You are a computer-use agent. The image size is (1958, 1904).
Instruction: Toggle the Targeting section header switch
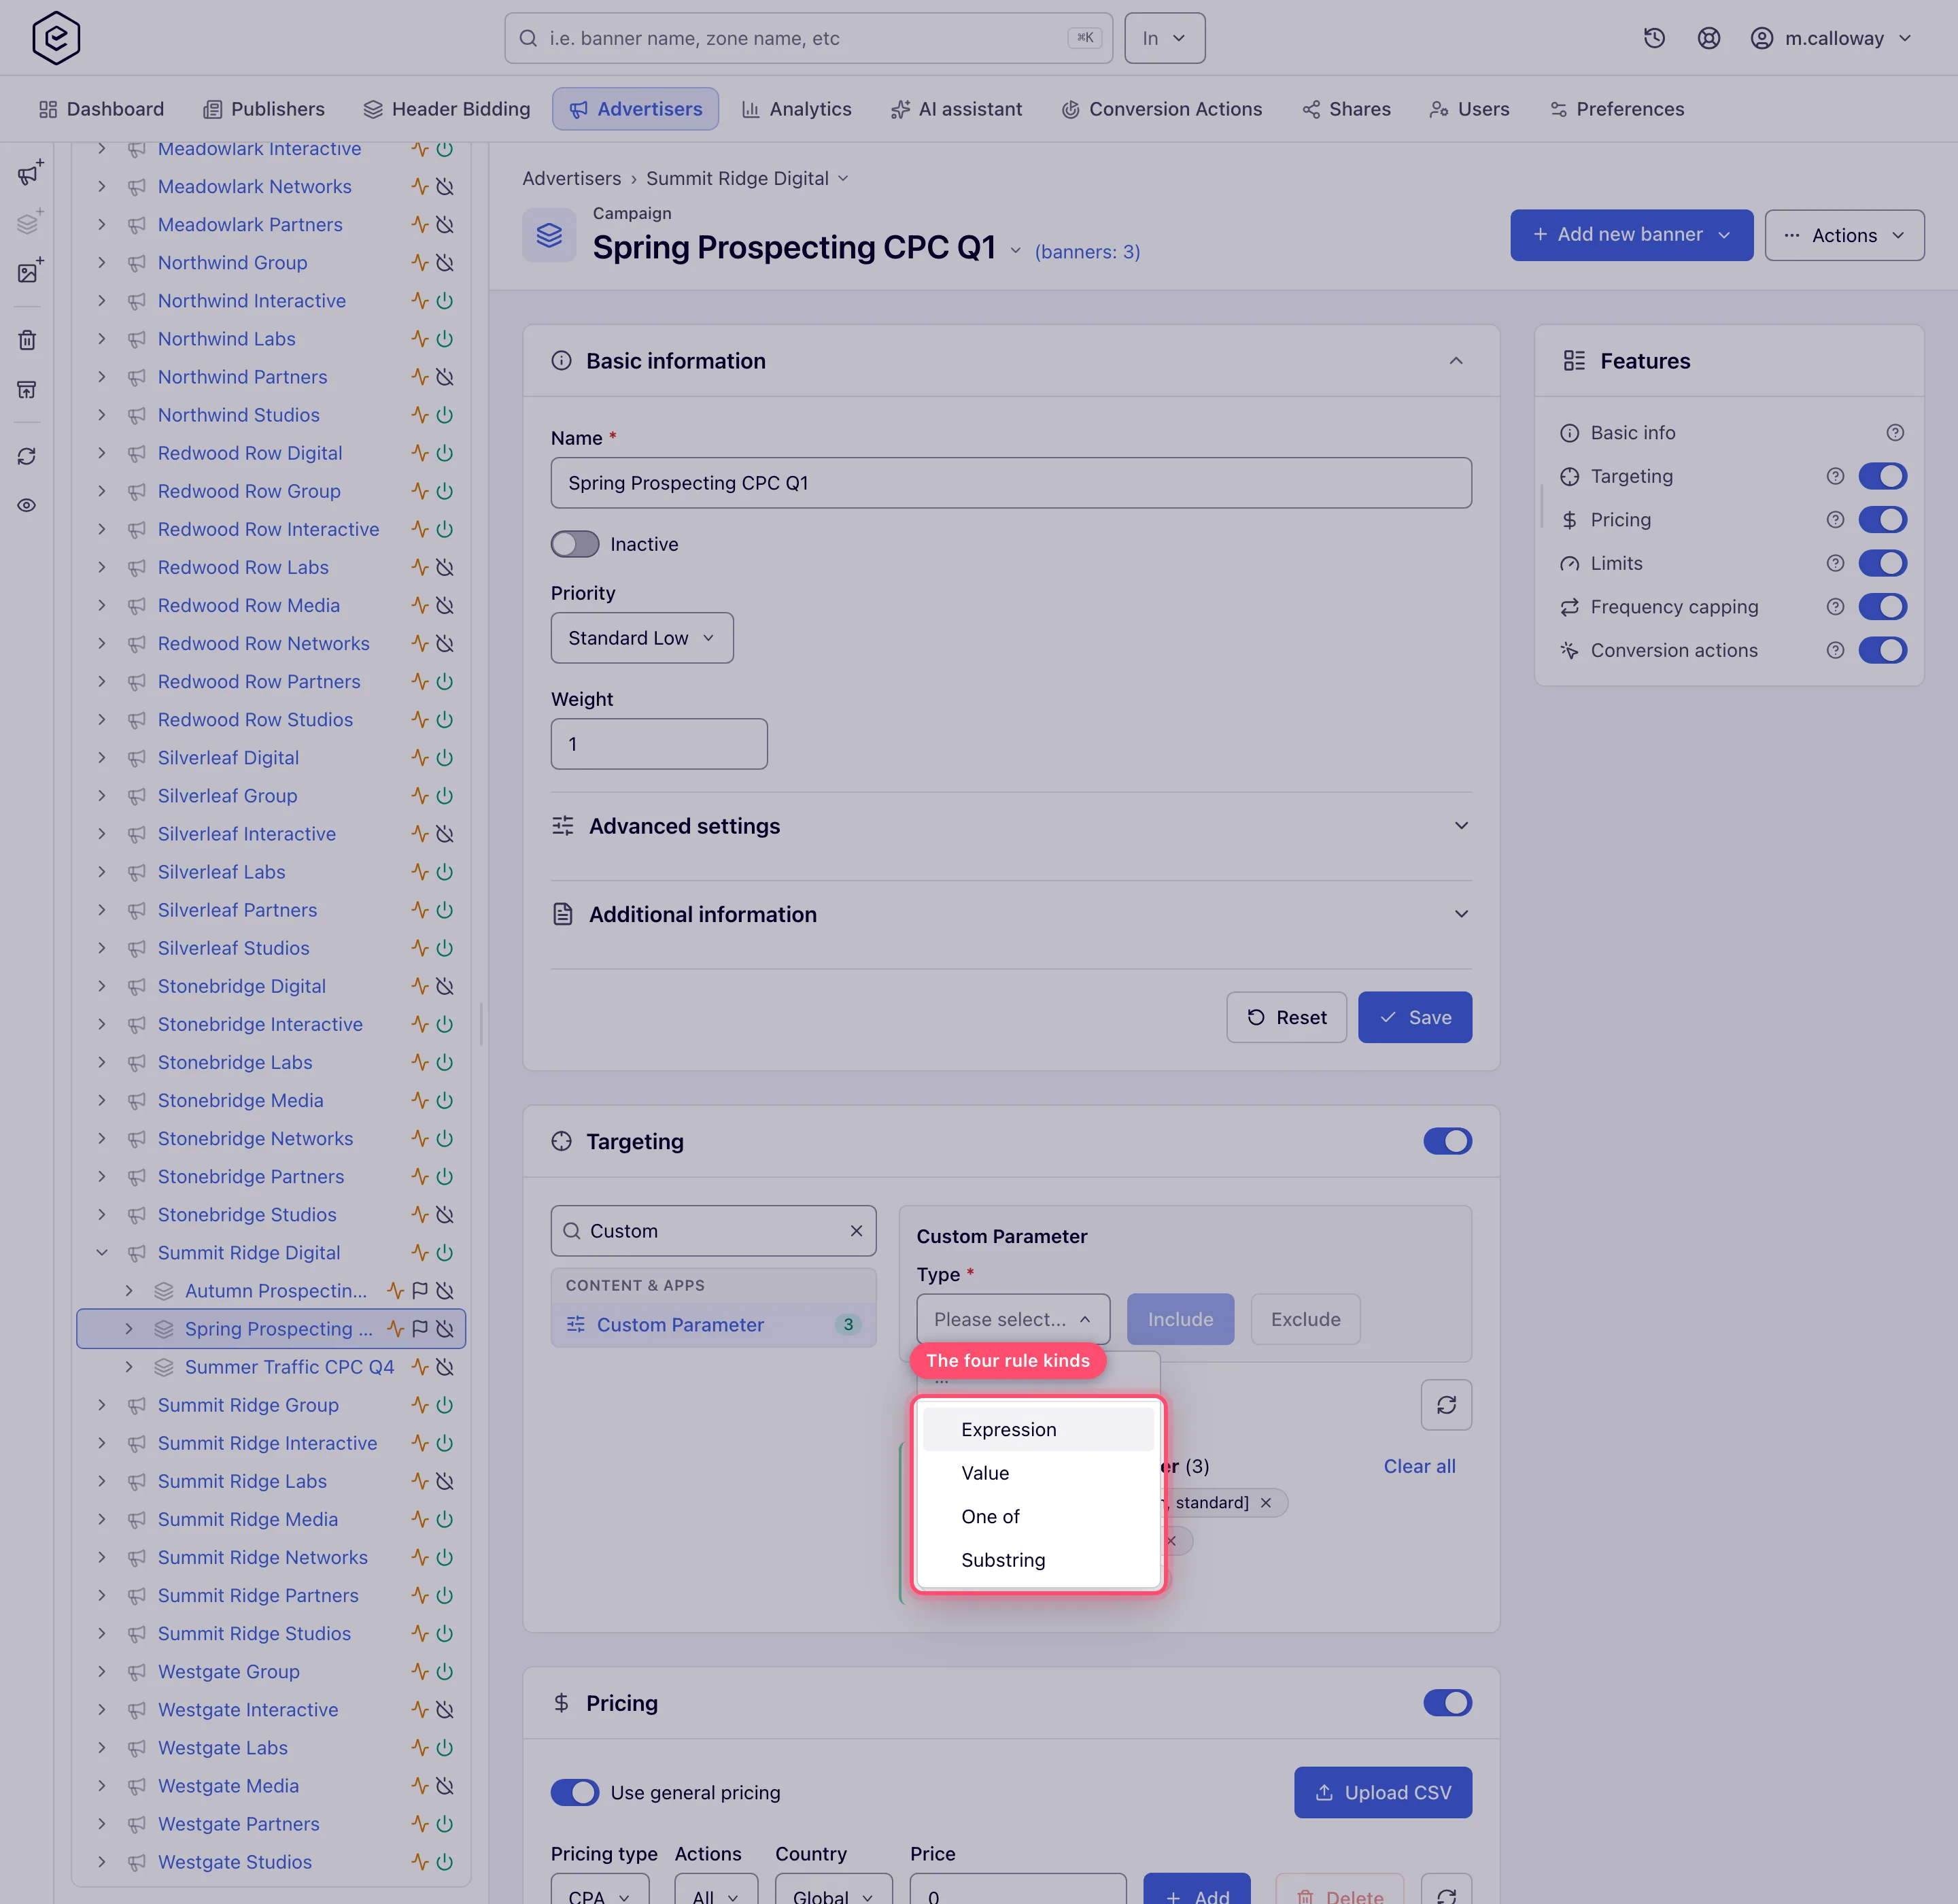(1447, 1141)
